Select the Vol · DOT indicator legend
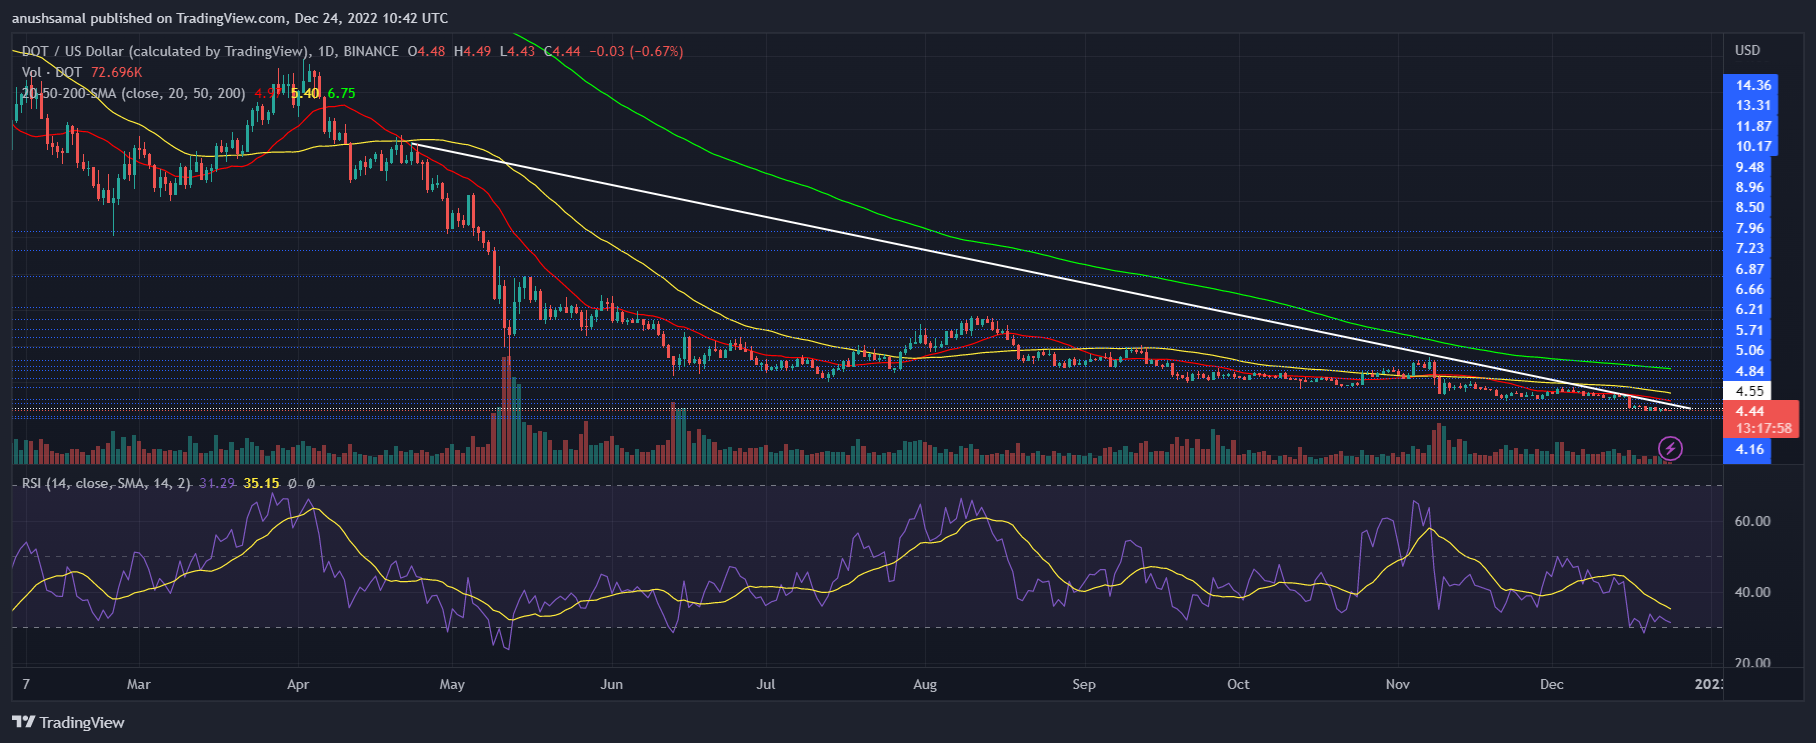 52,72
